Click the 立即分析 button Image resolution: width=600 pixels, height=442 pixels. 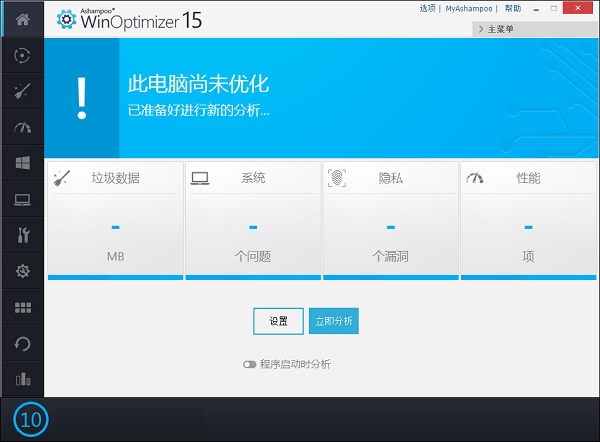[334, 321]
